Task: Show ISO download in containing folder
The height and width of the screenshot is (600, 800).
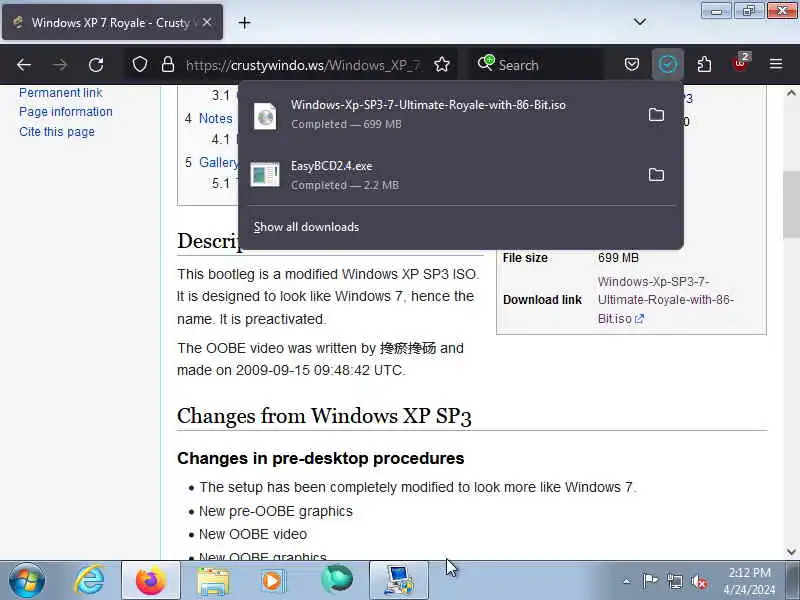Action: [656, 114]
